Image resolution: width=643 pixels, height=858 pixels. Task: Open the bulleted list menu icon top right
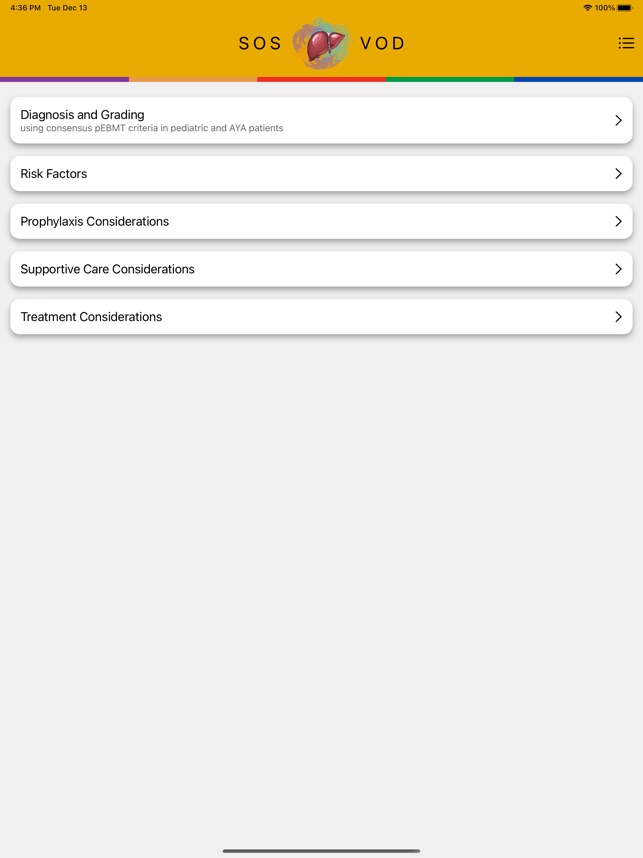tap(626, 43)
